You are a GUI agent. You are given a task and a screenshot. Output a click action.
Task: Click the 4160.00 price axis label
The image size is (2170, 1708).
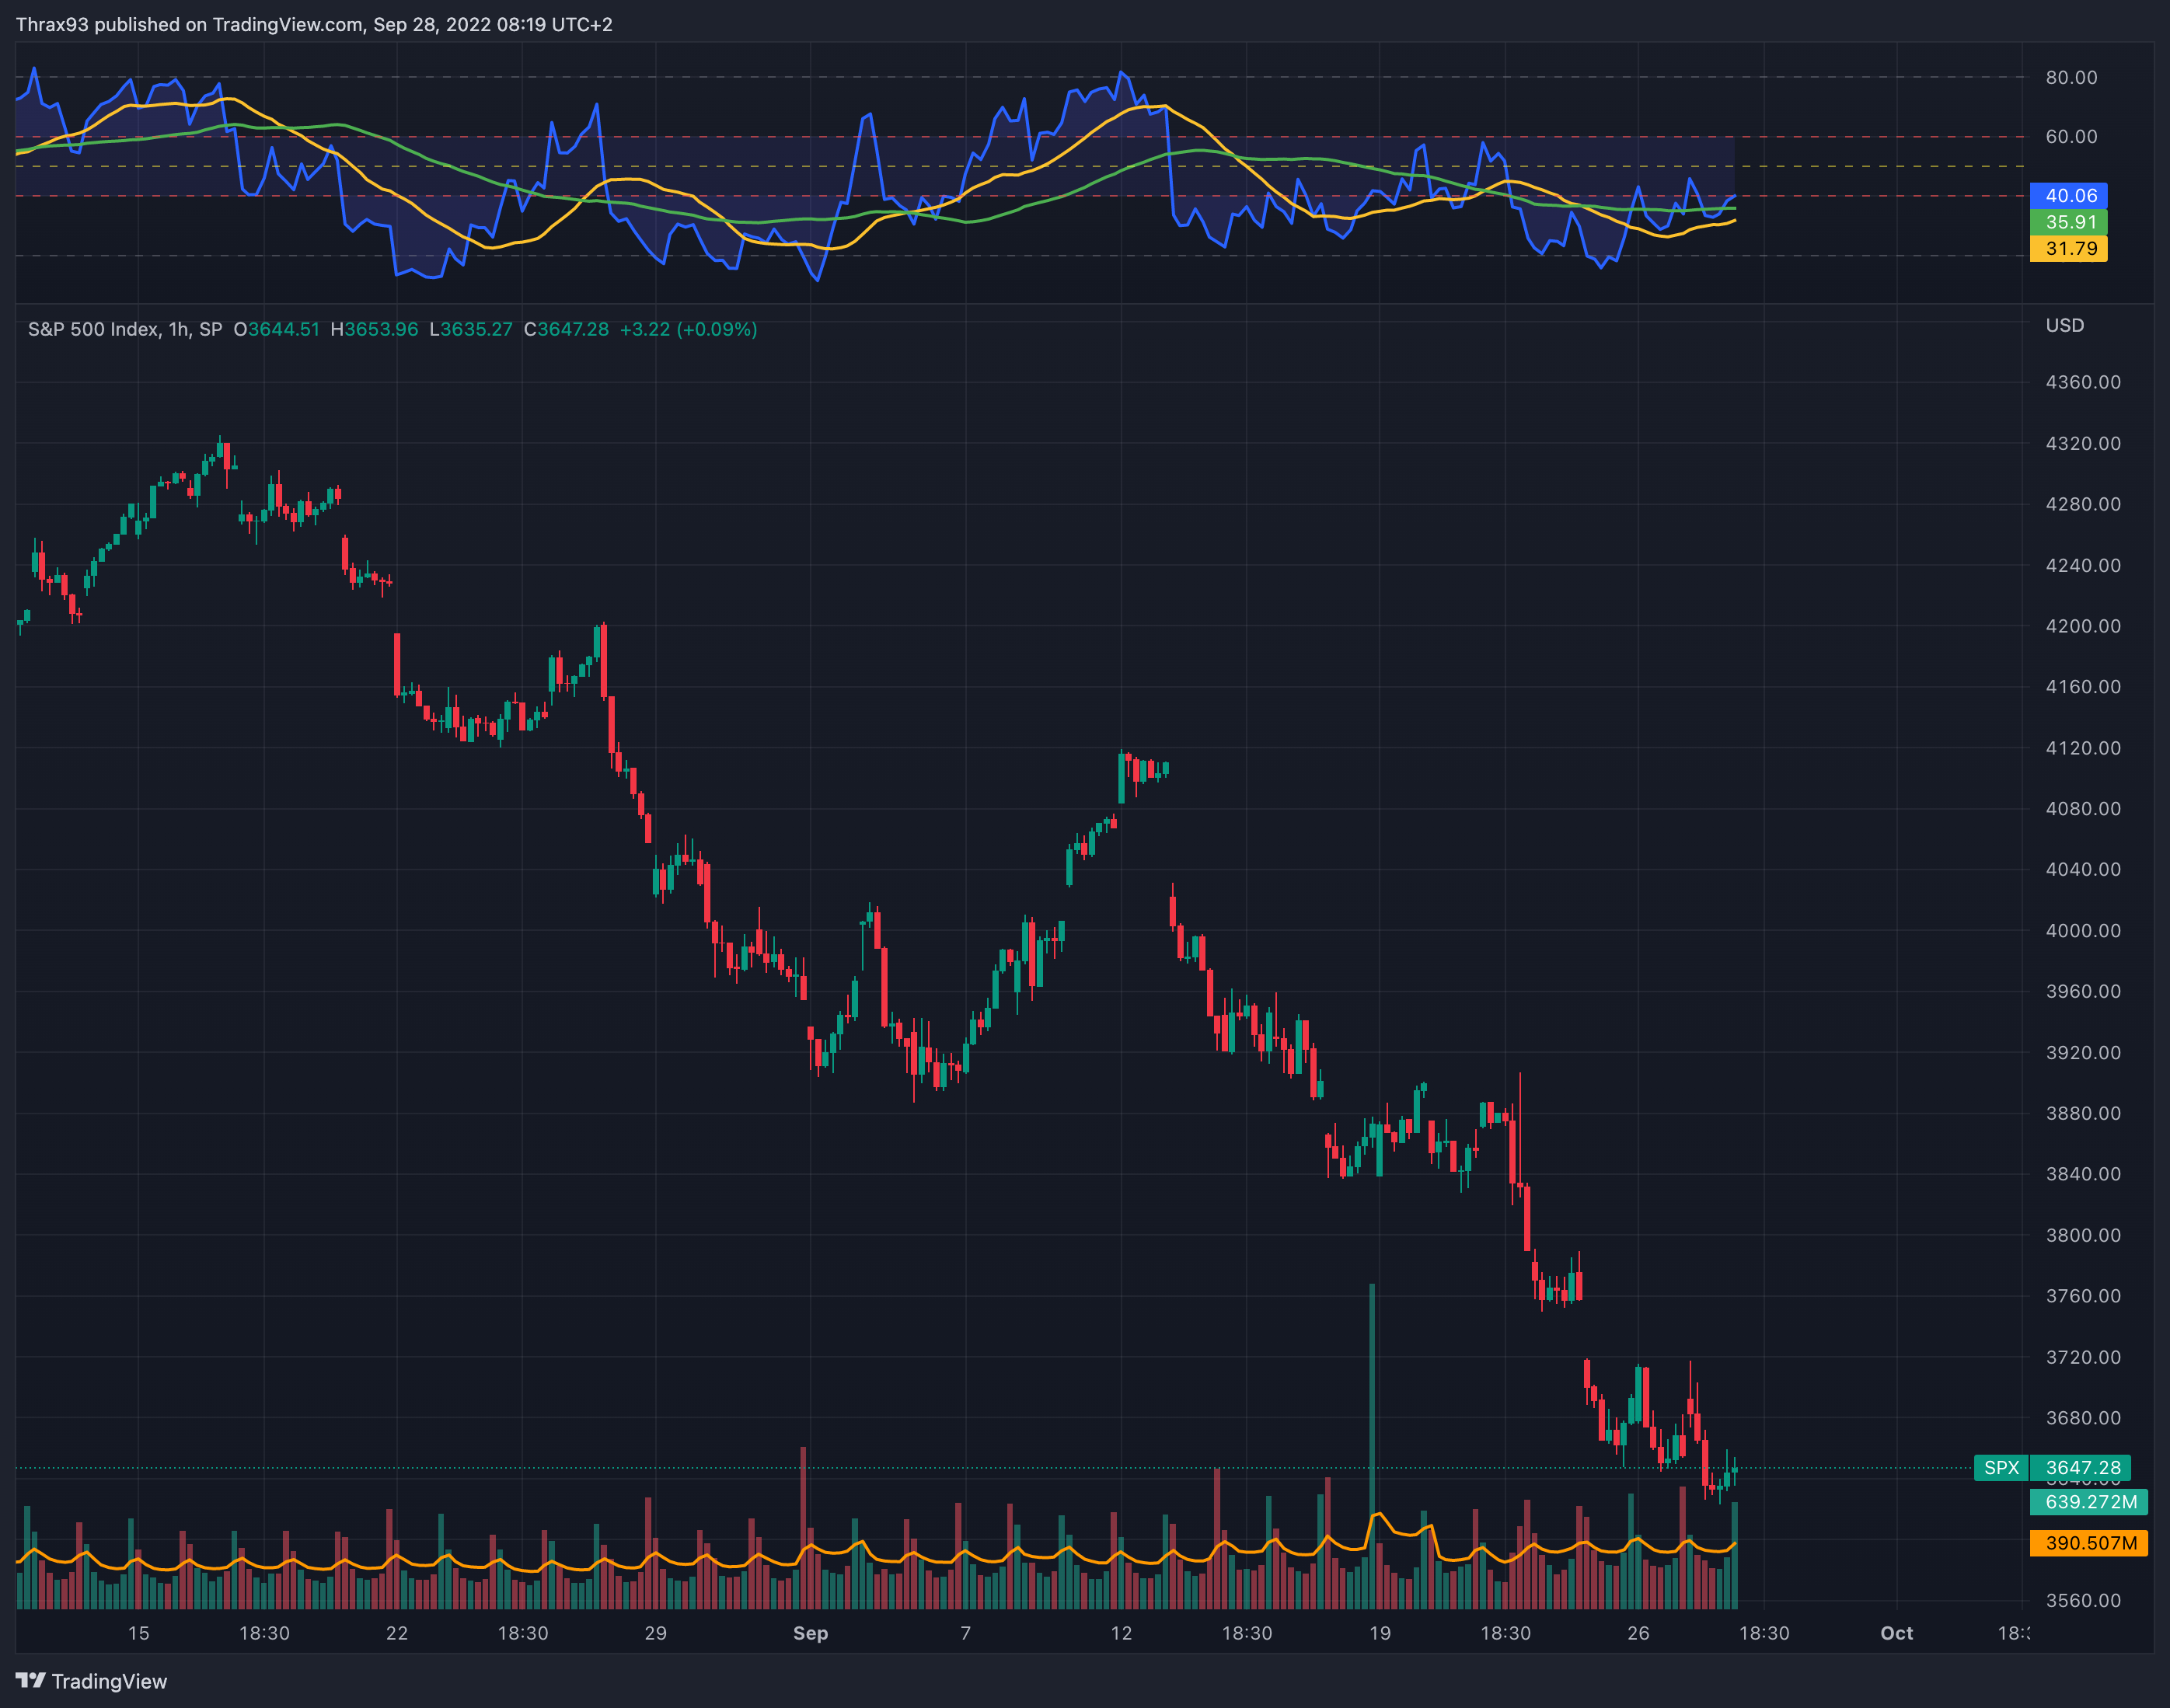(x=2083, y=687)
